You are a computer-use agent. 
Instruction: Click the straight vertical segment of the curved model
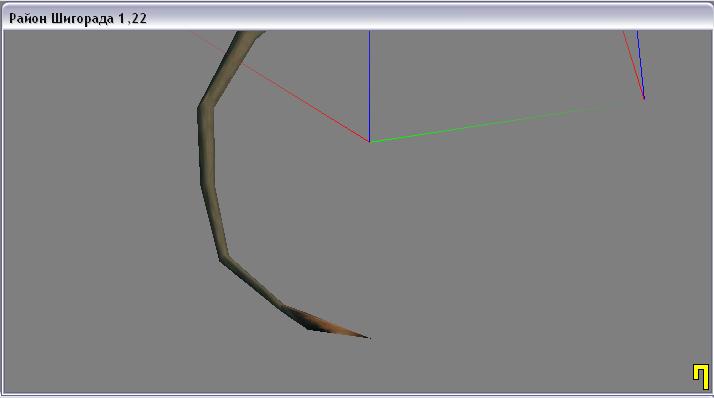pyautogui.click(x=207, y=146)
